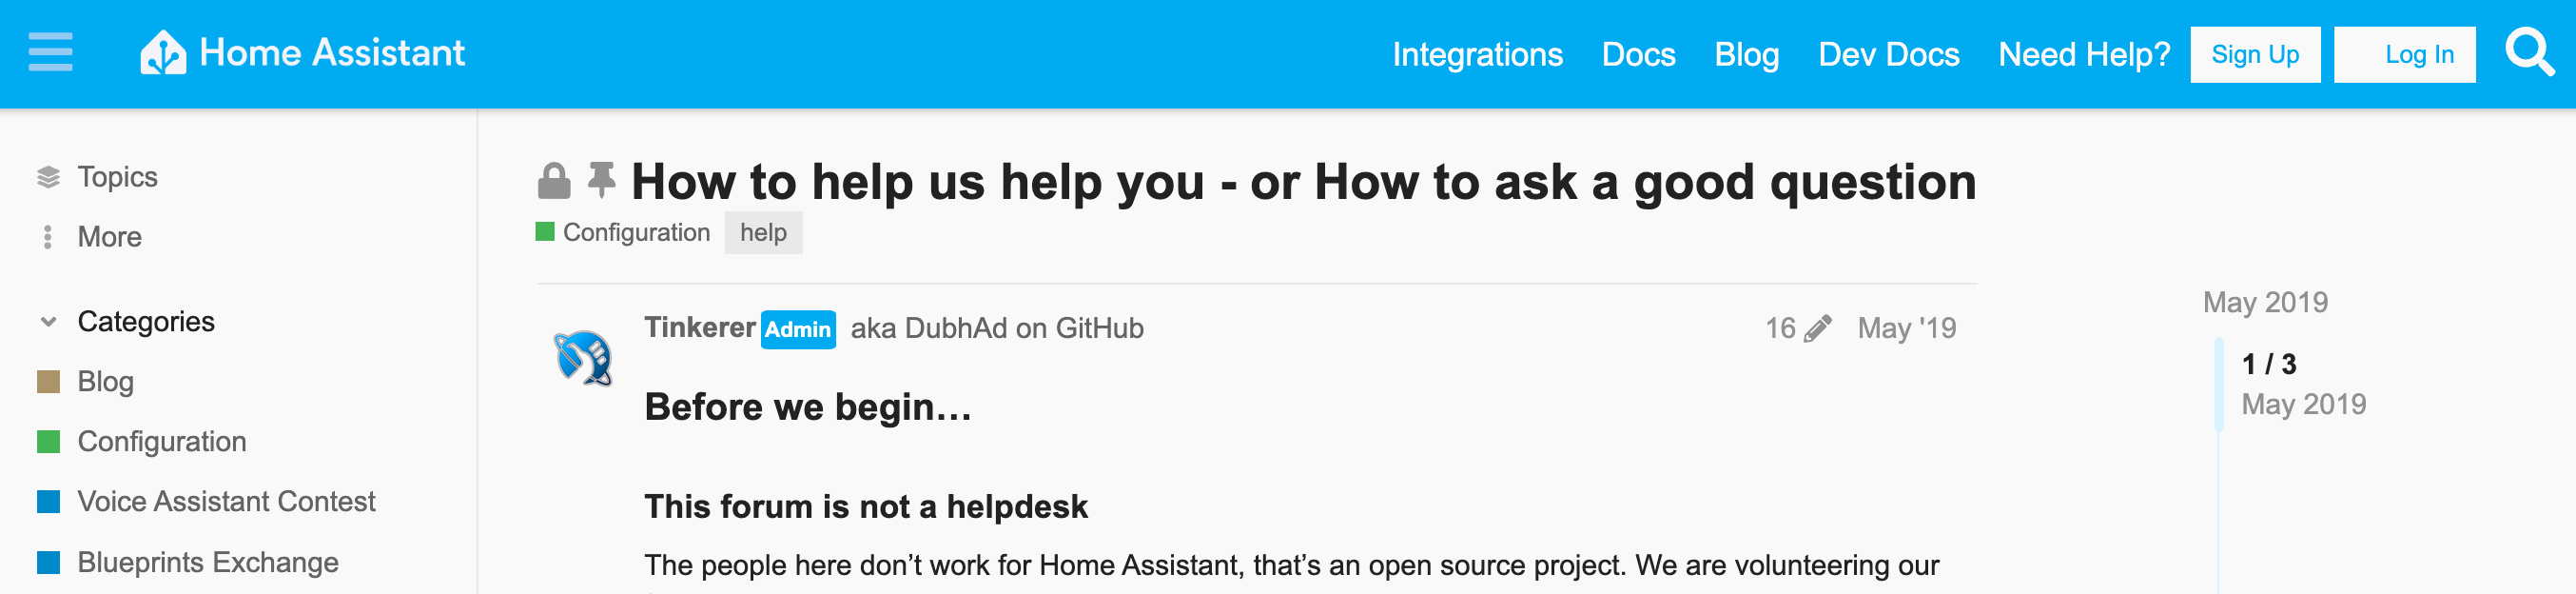
Task: Click the green Configuration category swatch in sidebar
Action: click(x=48, y=442)
